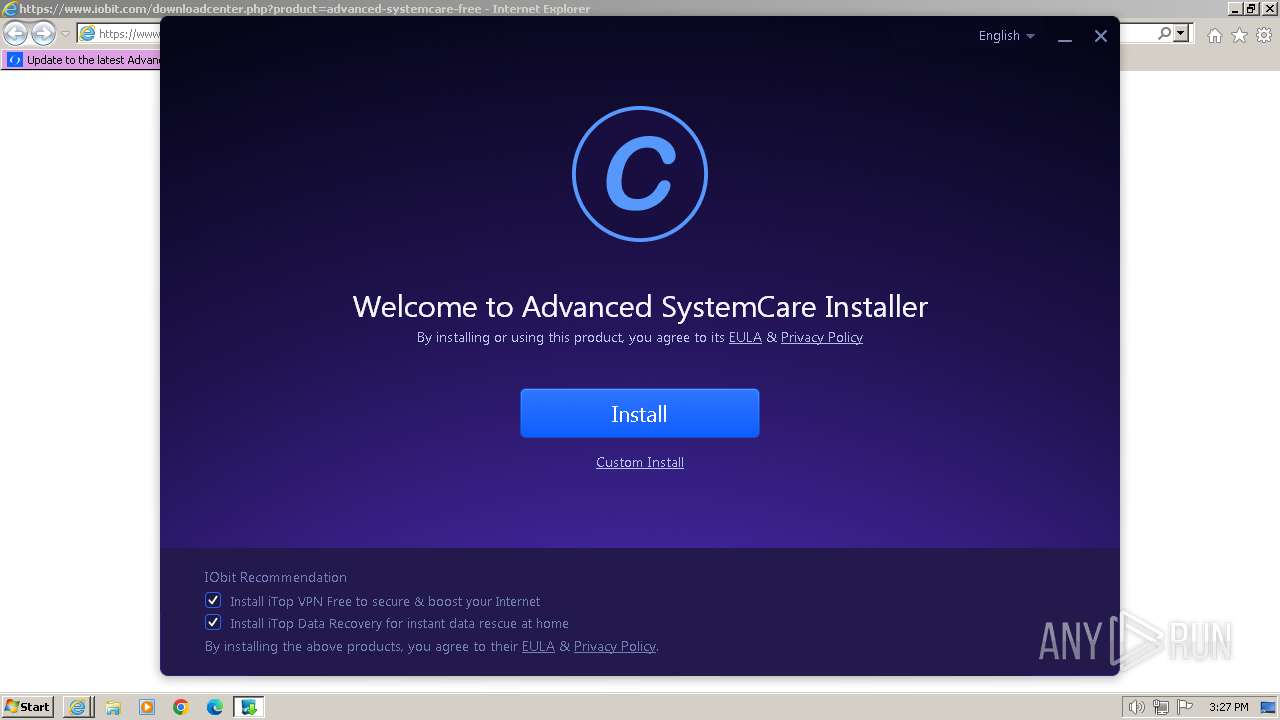Open the Custom Install link
This screenshot has width=1280, height=720.
tap(640, 462)
